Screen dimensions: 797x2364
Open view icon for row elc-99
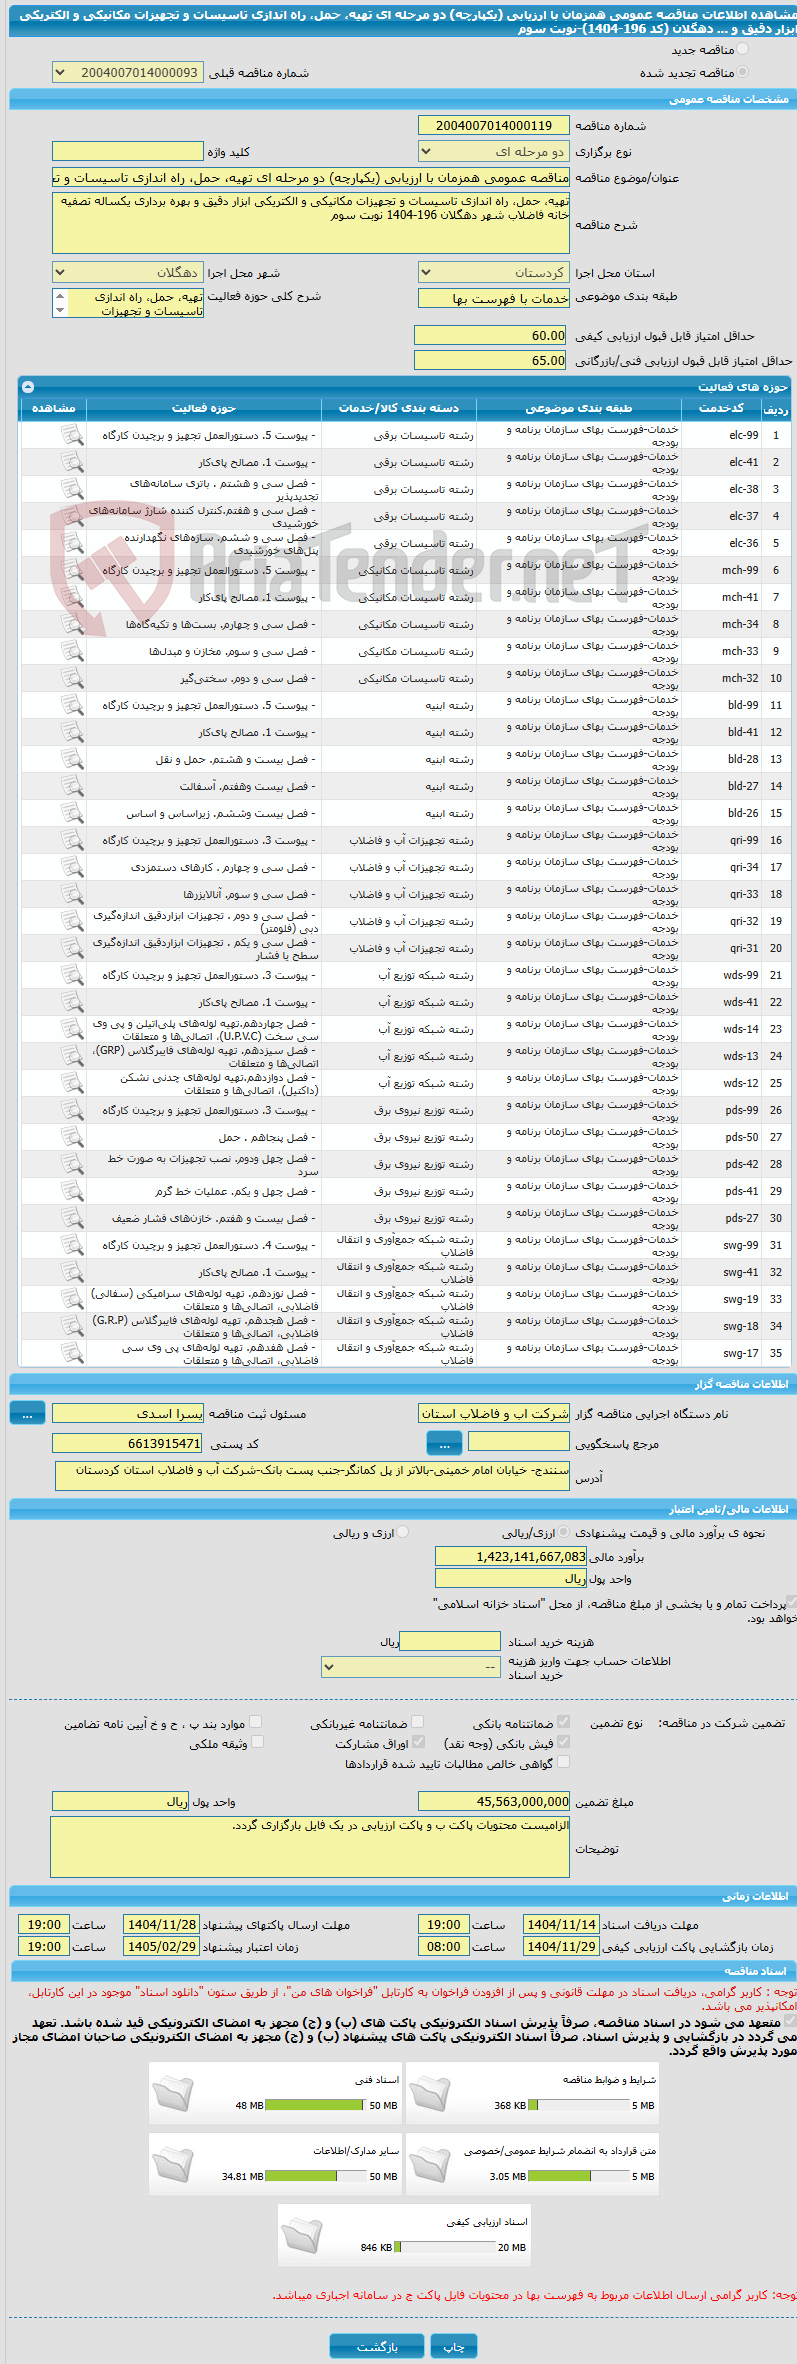click(72, 435)
